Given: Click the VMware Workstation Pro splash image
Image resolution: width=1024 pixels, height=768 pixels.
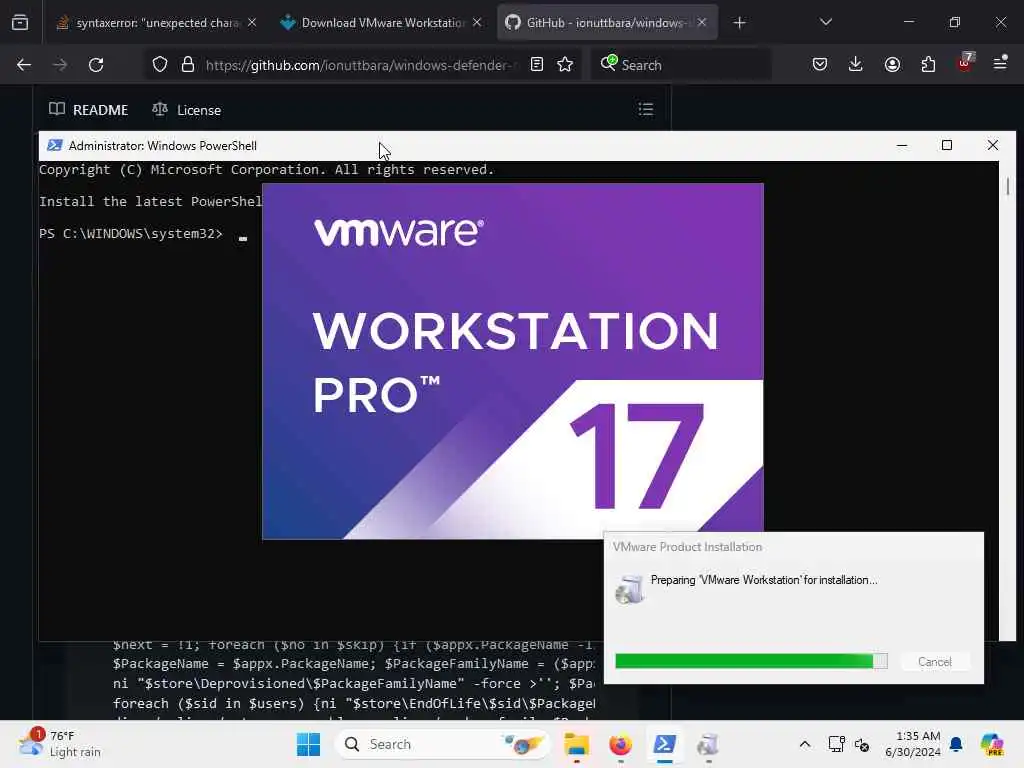Looking at the screenshot, I should [x=513, y=361].
